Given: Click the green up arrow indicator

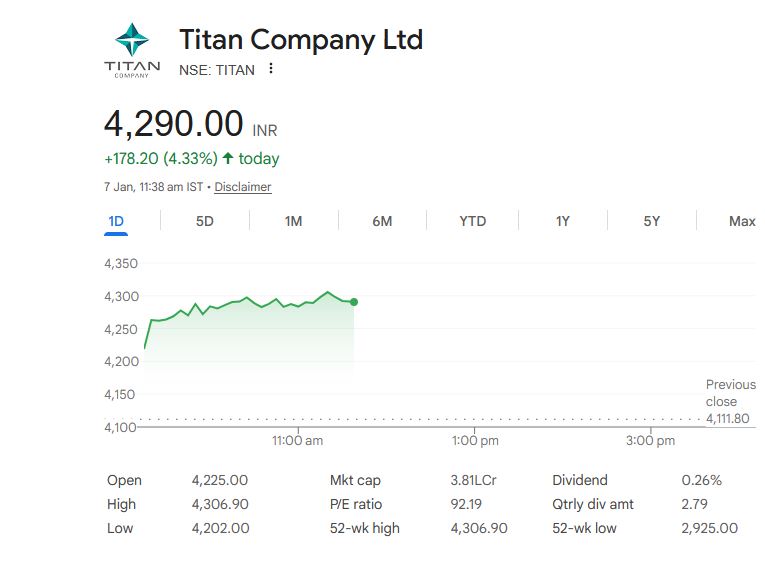Looking at the screenshot, I should (x=228, y=159).
